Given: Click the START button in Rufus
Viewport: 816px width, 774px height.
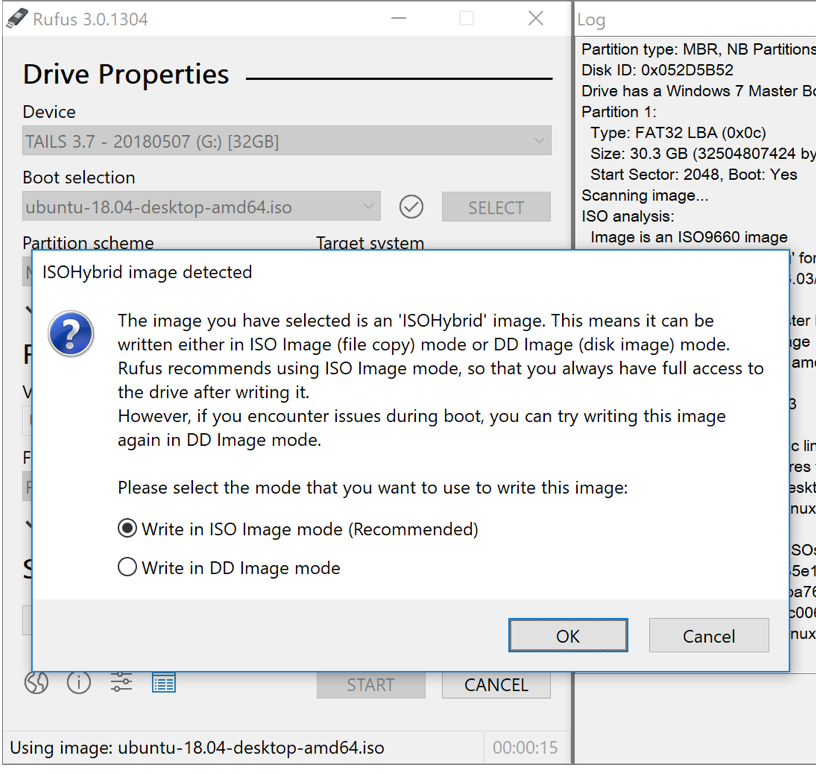Looking at the screenshot, I should click(x=371, y=684).
